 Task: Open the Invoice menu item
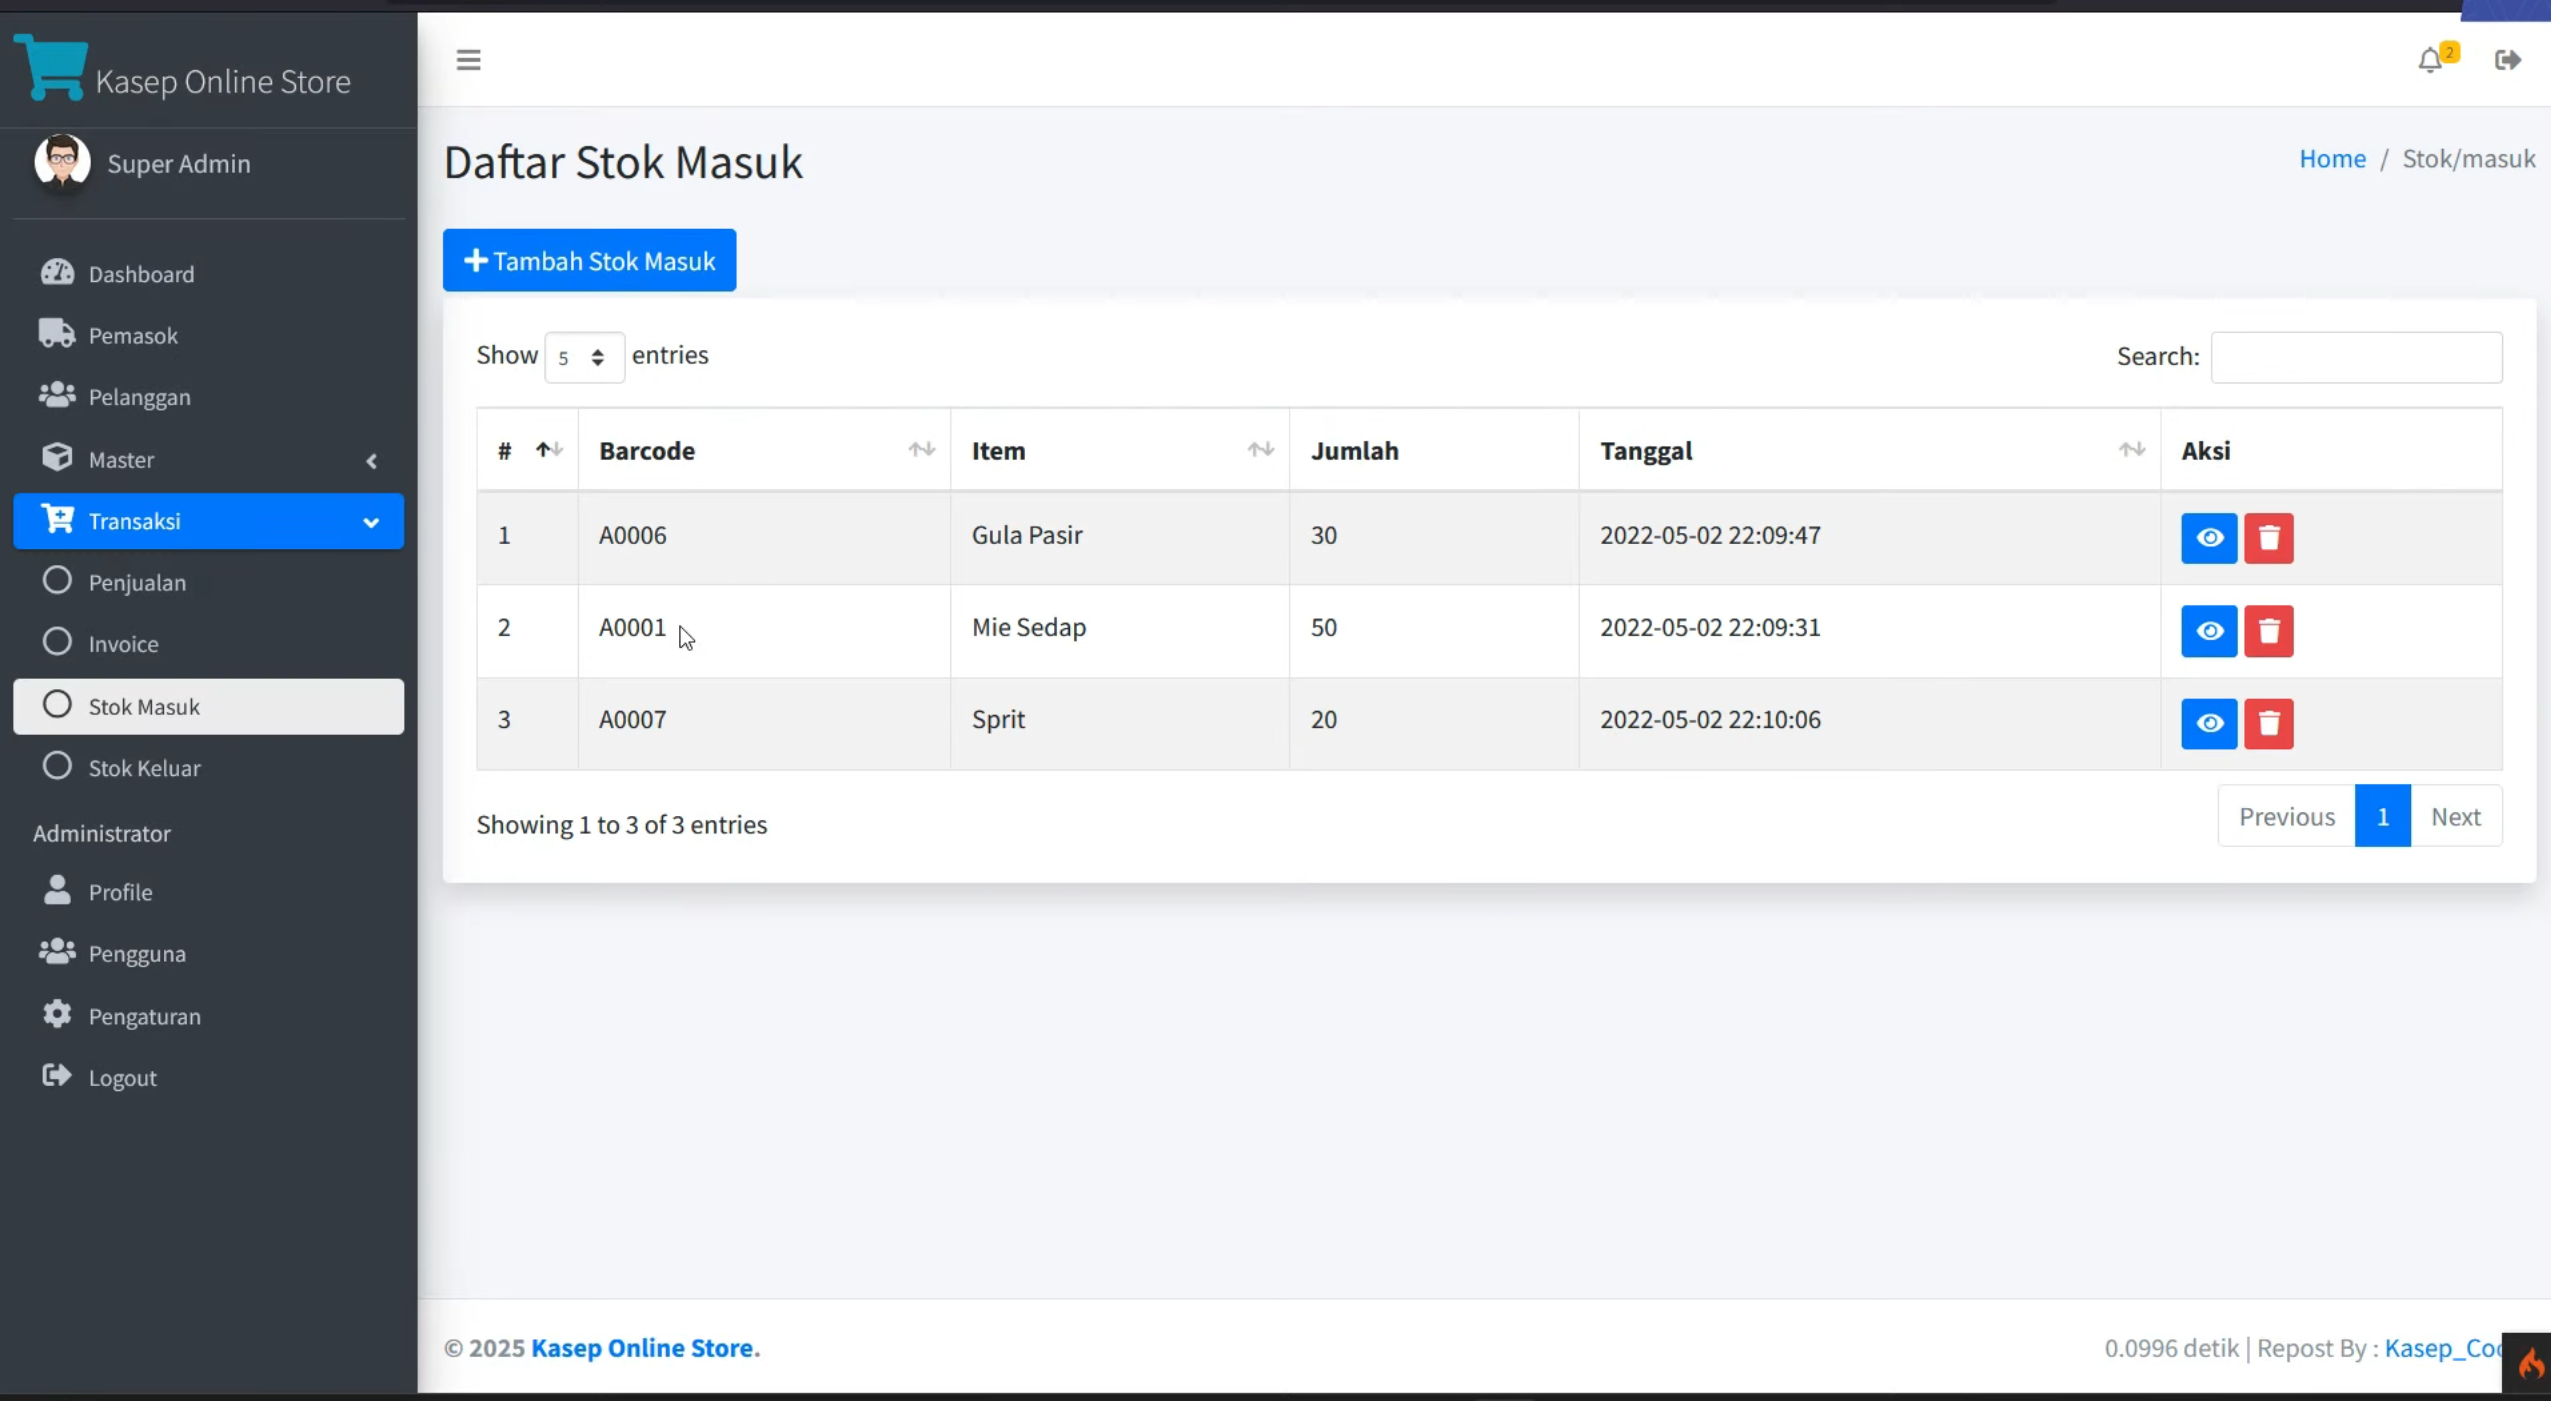point(208,644)
